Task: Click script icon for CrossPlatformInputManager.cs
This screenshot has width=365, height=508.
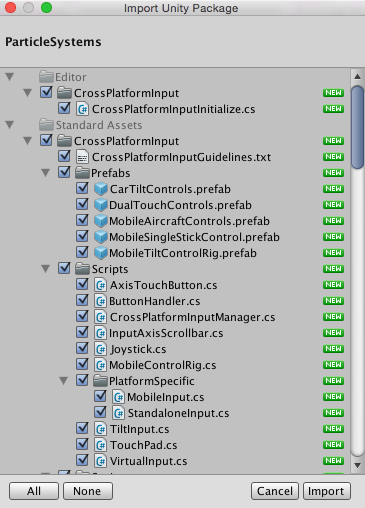Action: 100,317
